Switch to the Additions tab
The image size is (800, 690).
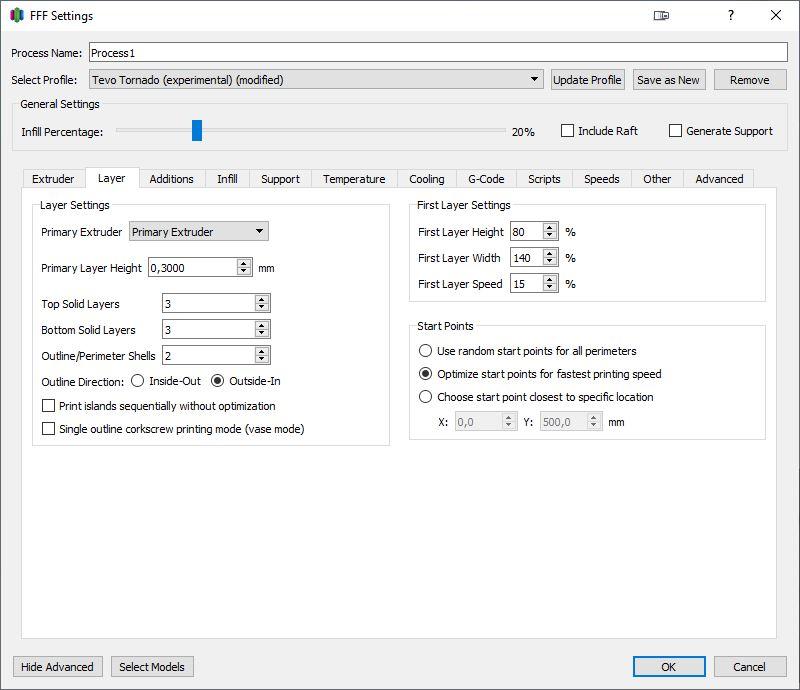(x=171, y=179)
